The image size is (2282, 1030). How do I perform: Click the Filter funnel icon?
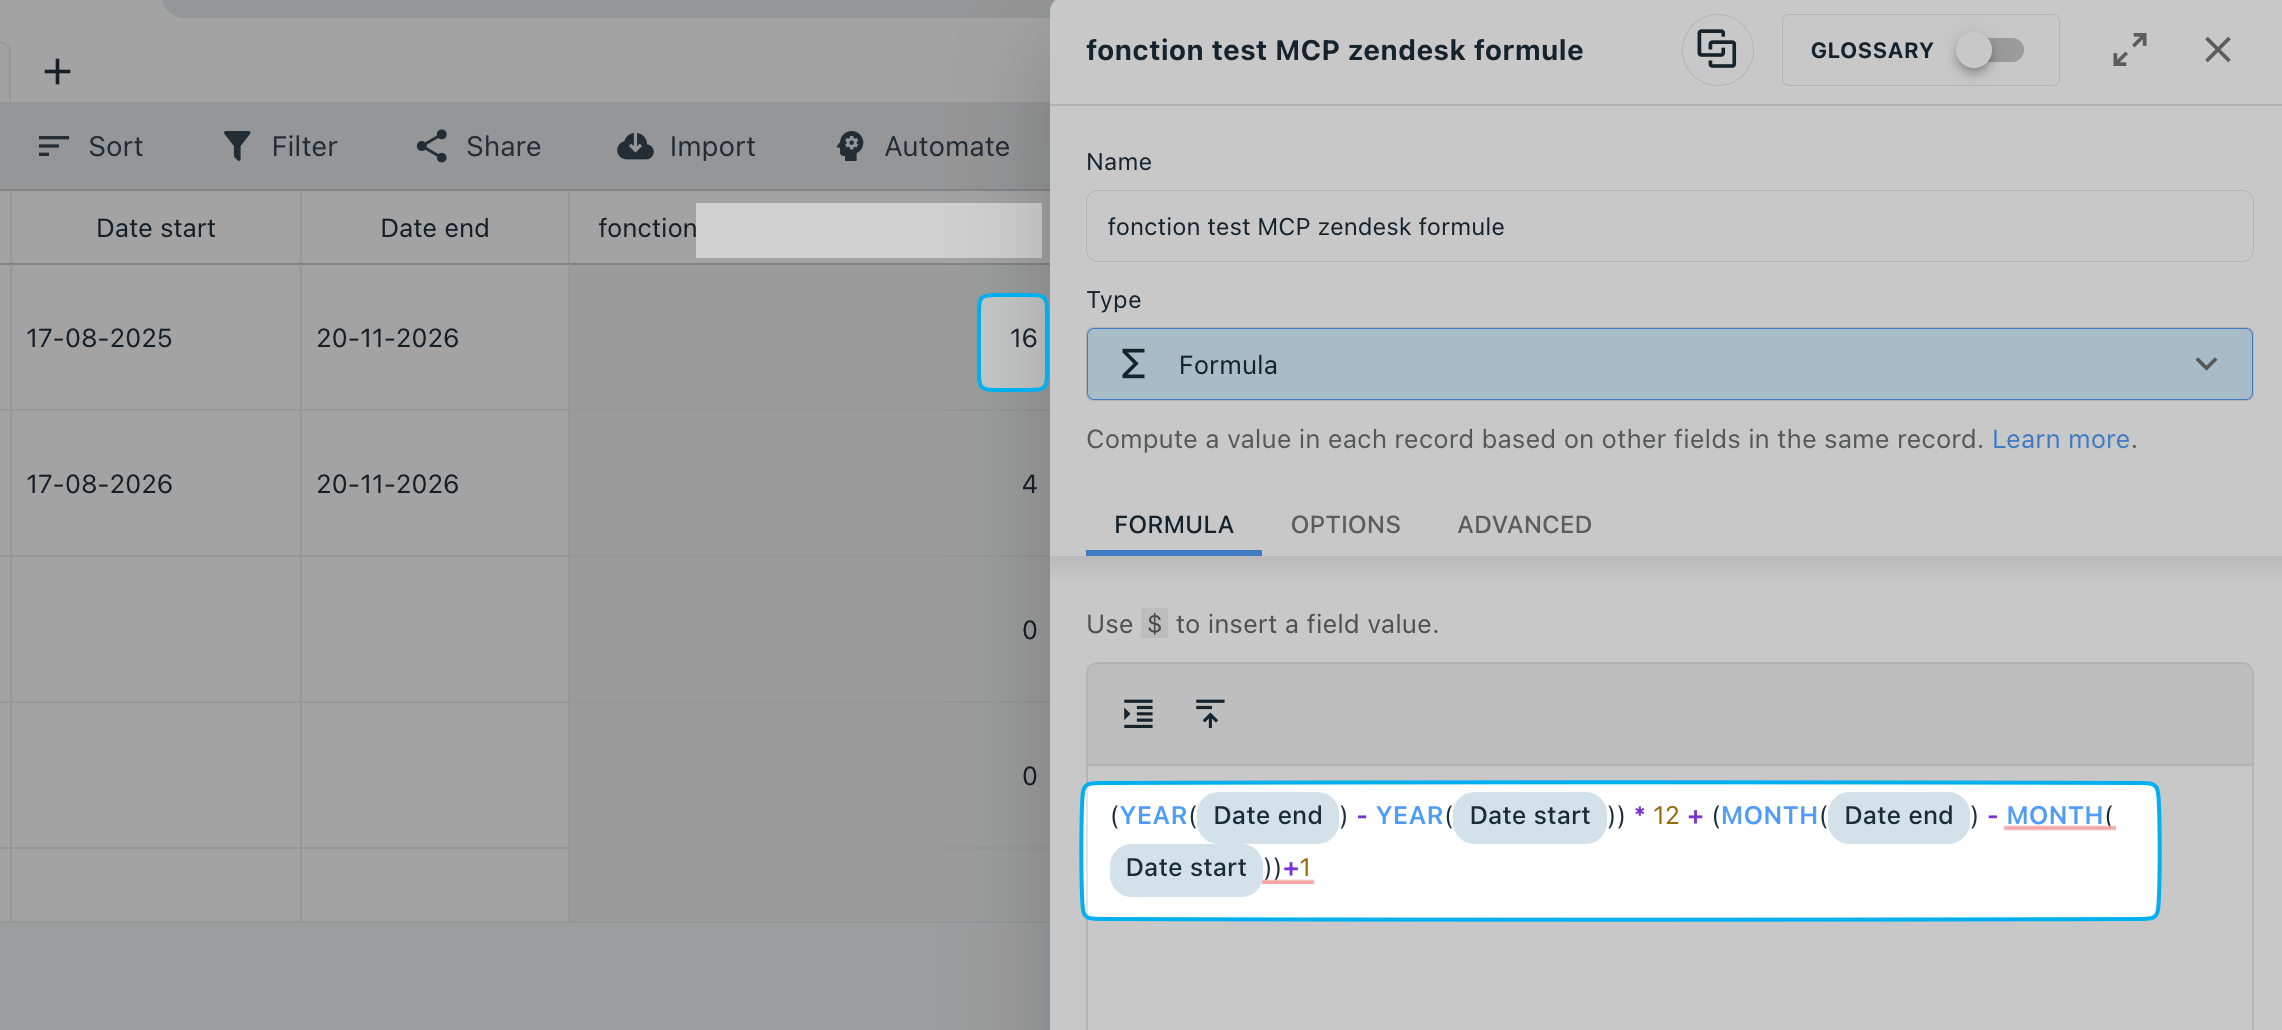point(237,146)
